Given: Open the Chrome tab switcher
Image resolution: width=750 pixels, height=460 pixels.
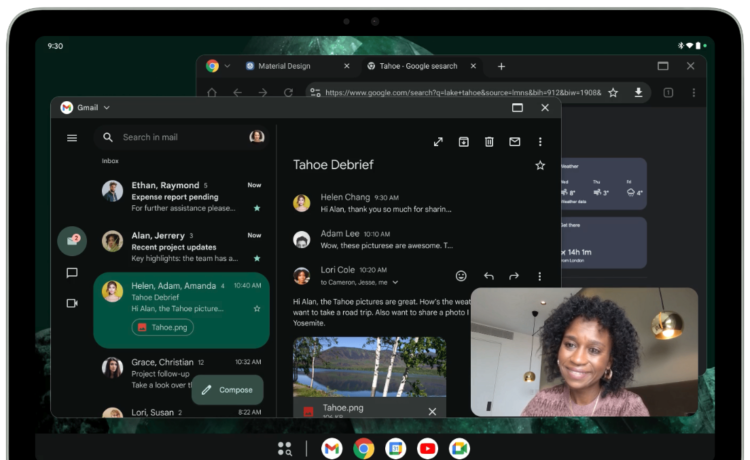Looking at the screenshot, I should 668,93.
